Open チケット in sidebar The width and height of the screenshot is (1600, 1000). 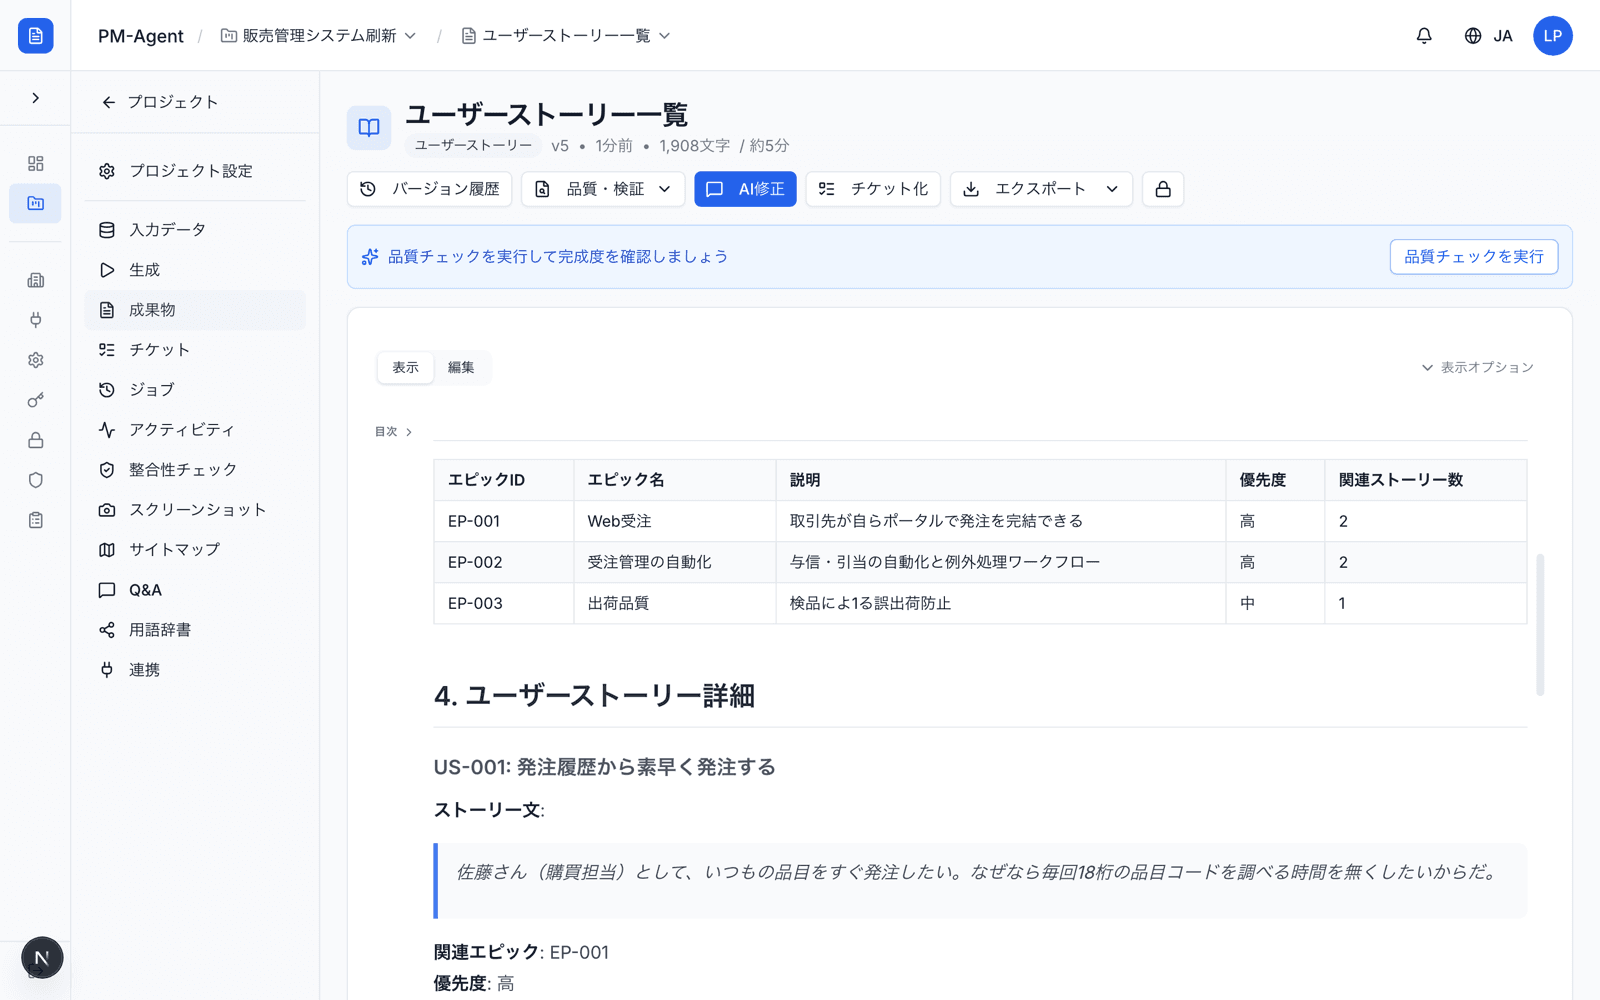tap(195, 350)
